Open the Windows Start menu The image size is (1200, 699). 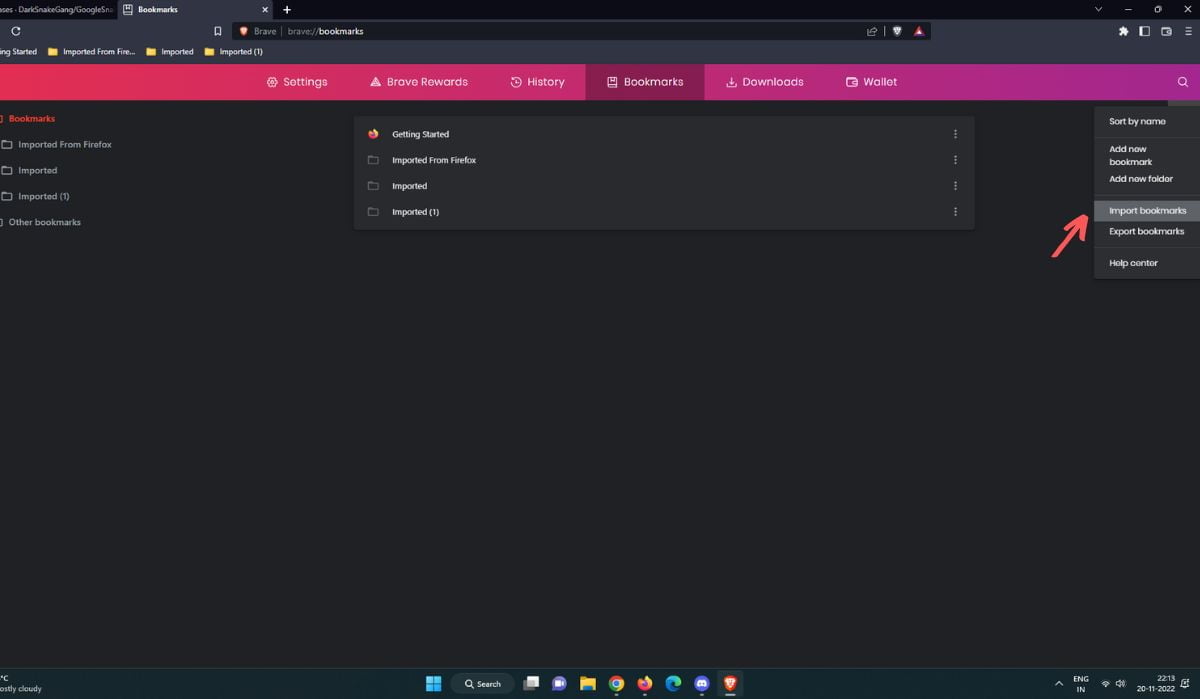point(433,684)
